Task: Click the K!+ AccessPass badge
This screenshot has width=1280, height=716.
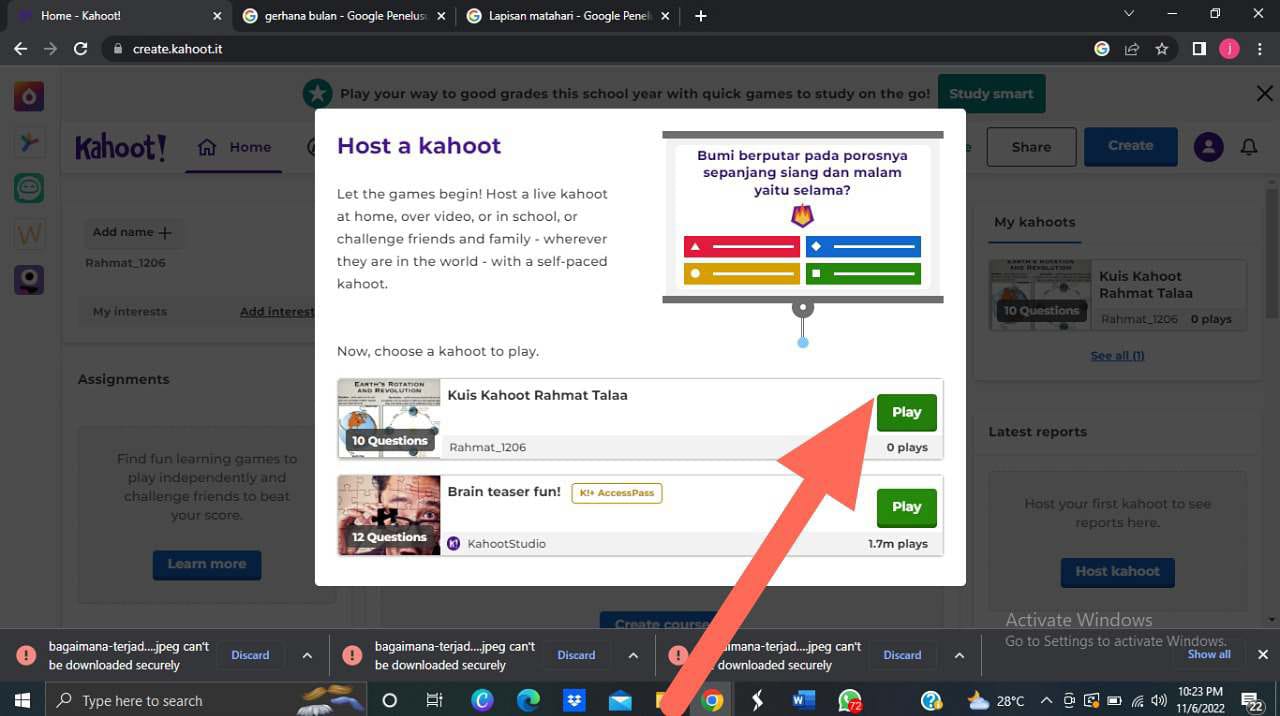Action: pyautogui.click(x=617, y=493)
